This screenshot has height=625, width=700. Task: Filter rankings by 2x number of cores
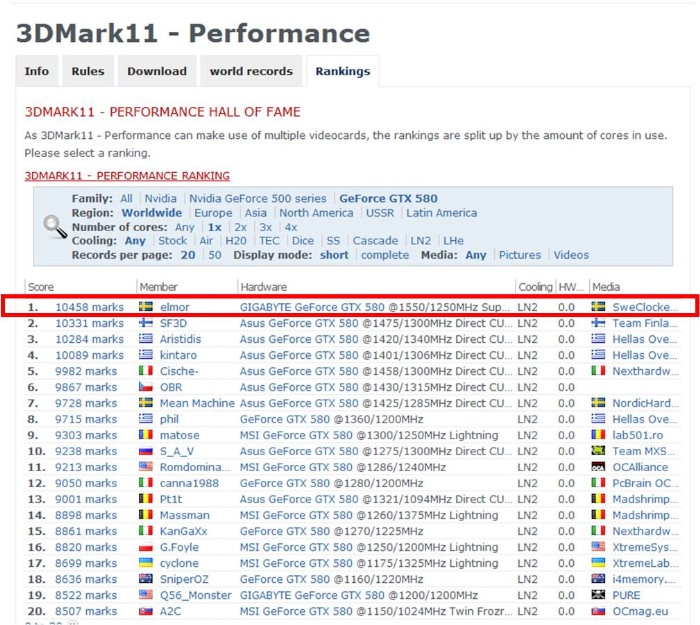(x=240, y=227)
